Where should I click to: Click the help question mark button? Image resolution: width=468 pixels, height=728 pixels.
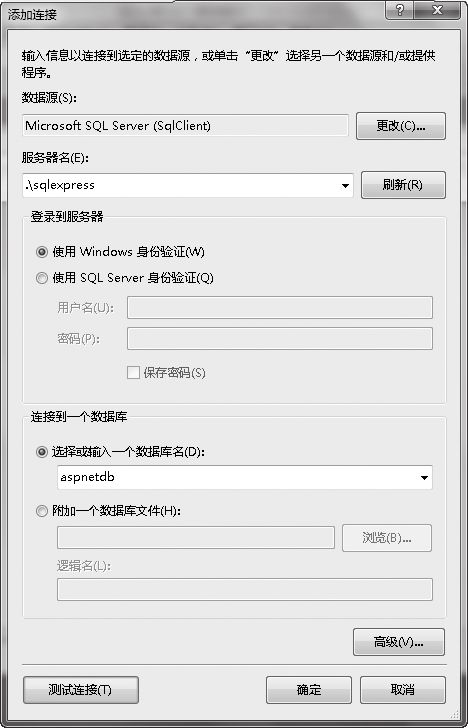(x=400, y=10)
